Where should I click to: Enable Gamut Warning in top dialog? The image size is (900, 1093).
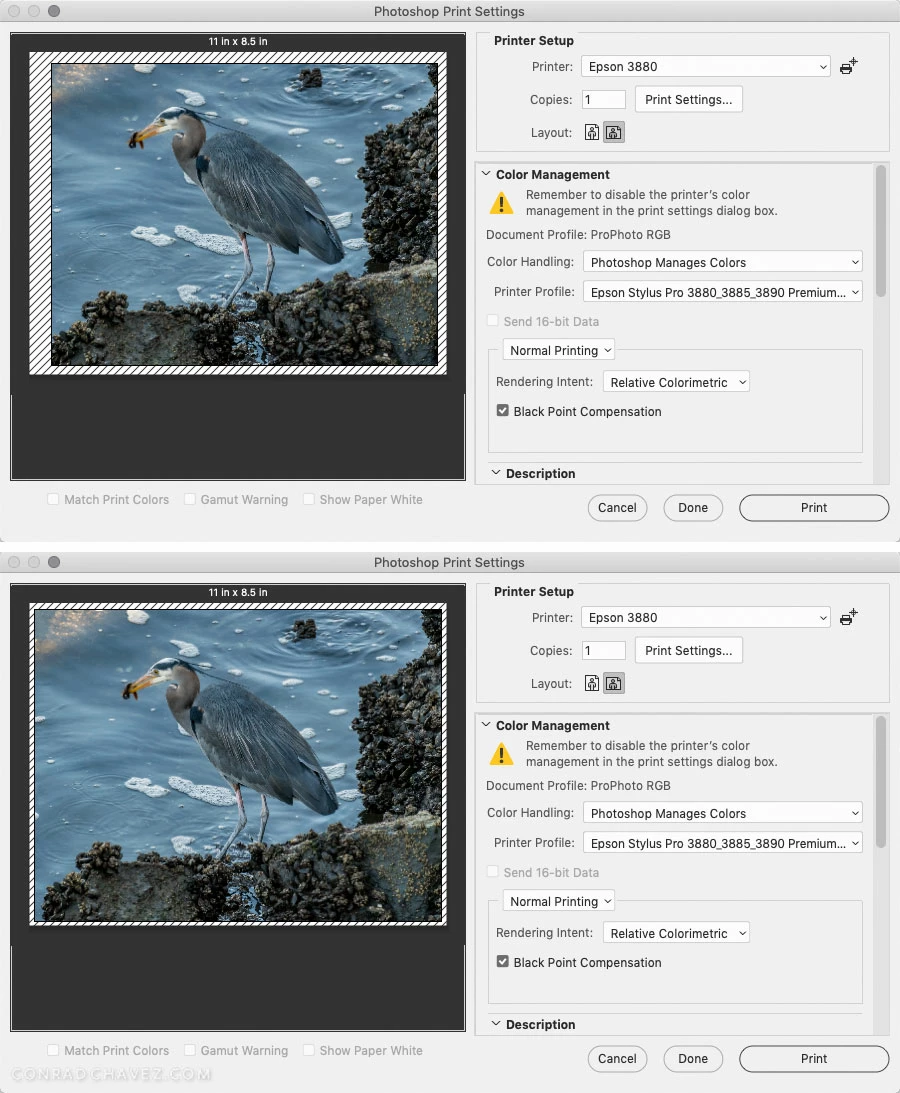[190, 499]
